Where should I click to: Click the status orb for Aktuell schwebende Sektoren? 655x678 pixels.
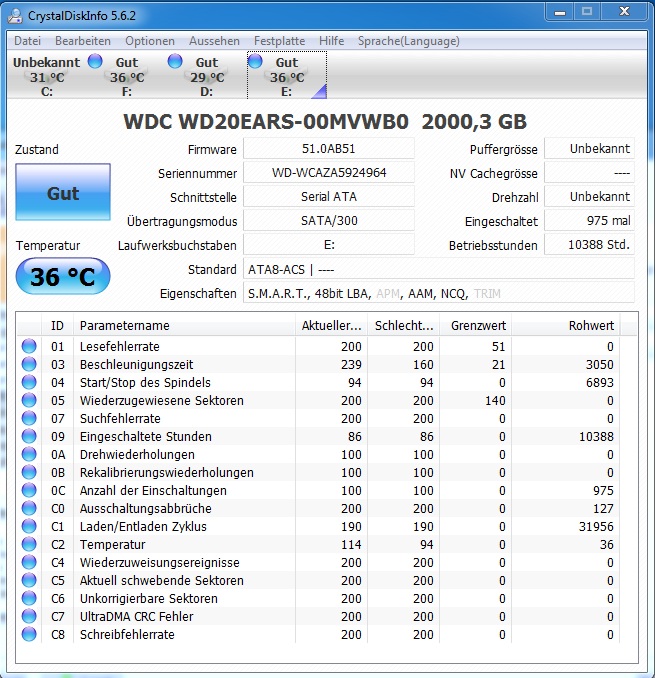pos(29,580)
